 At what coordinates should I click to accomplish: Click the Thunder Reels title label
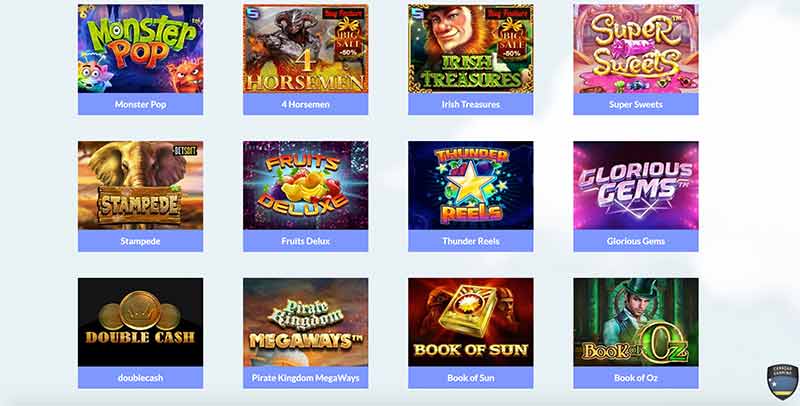470,241
